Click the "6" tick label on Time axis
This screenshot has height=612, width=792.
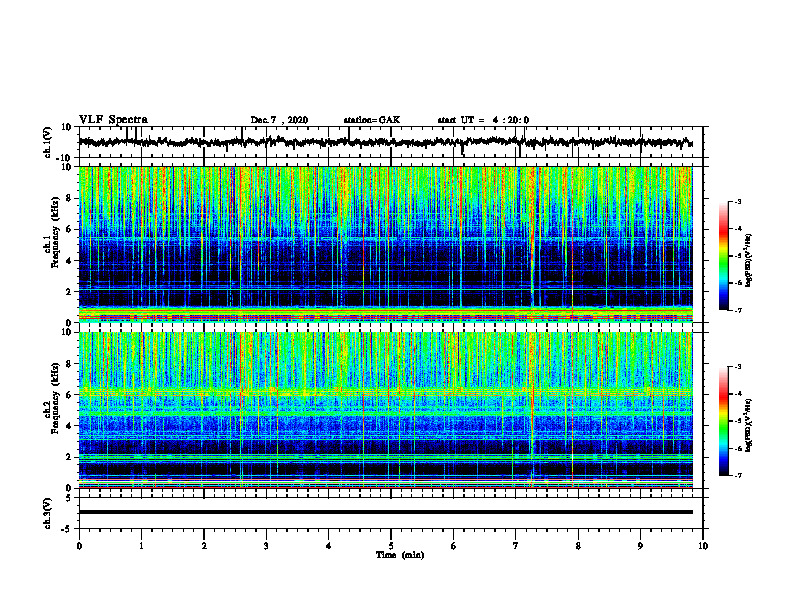pyautogui.click(x=454, y=546)
